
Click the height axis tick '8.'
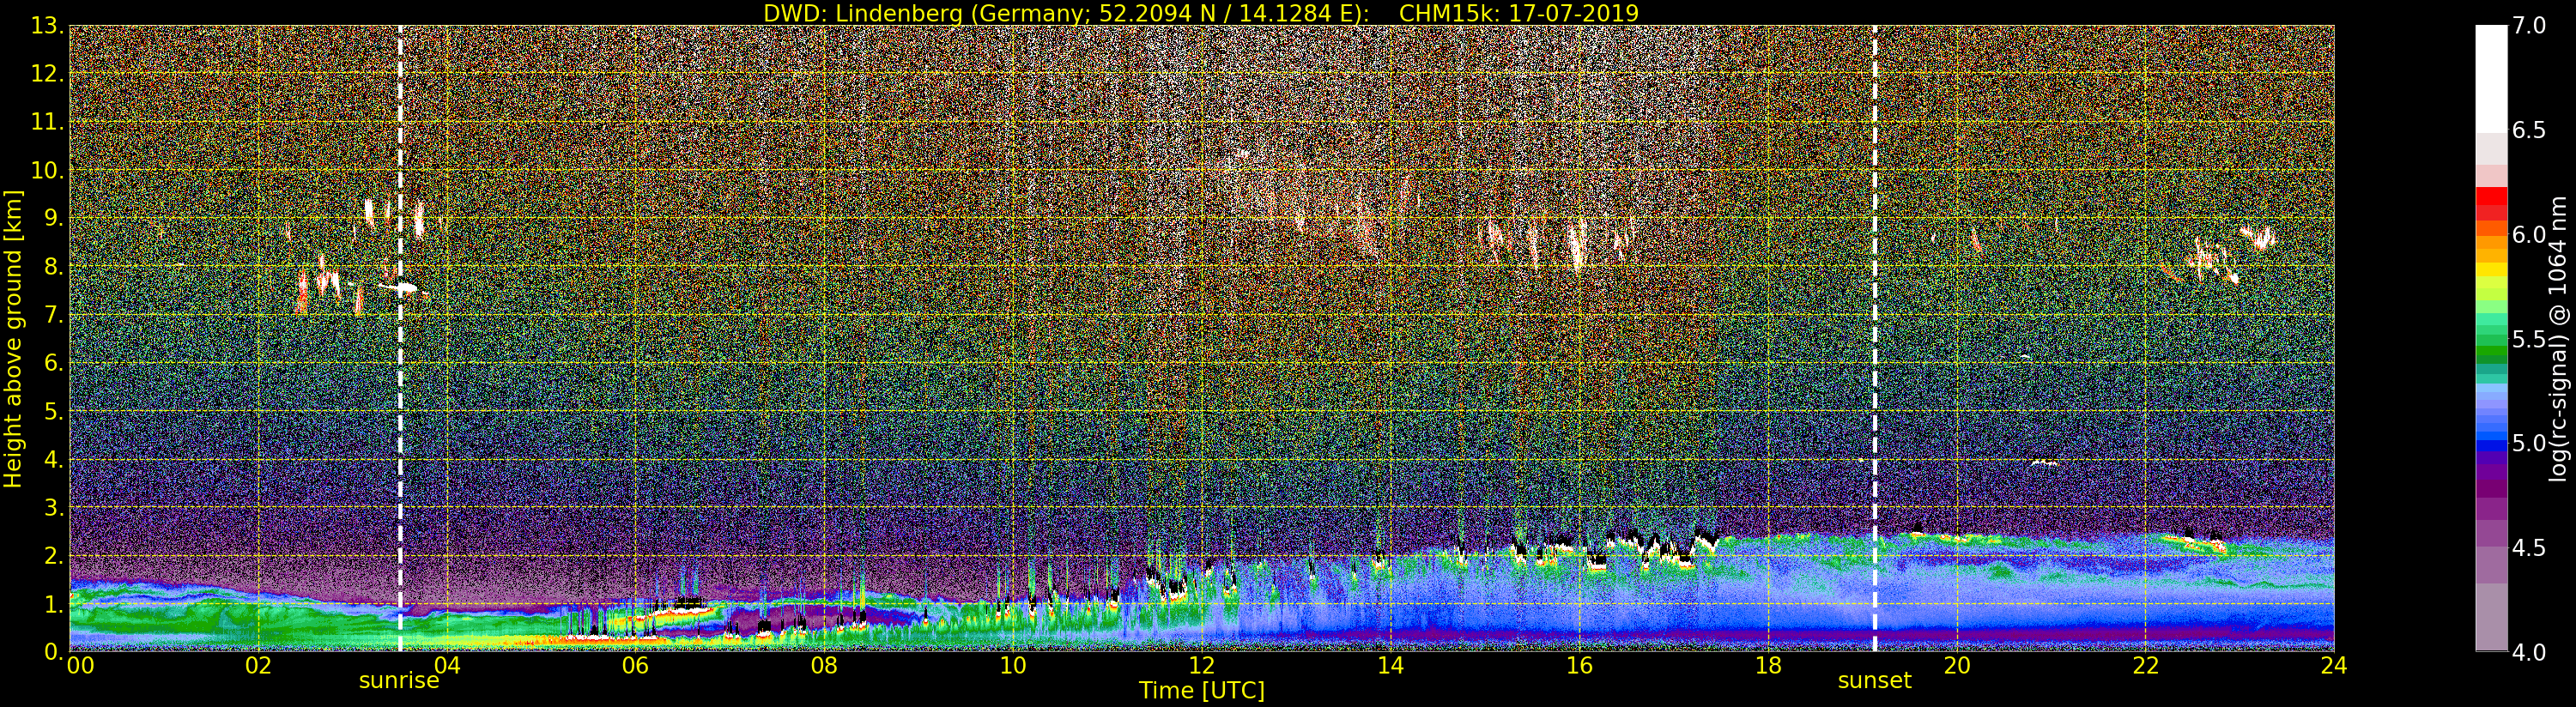click(53, 266)
